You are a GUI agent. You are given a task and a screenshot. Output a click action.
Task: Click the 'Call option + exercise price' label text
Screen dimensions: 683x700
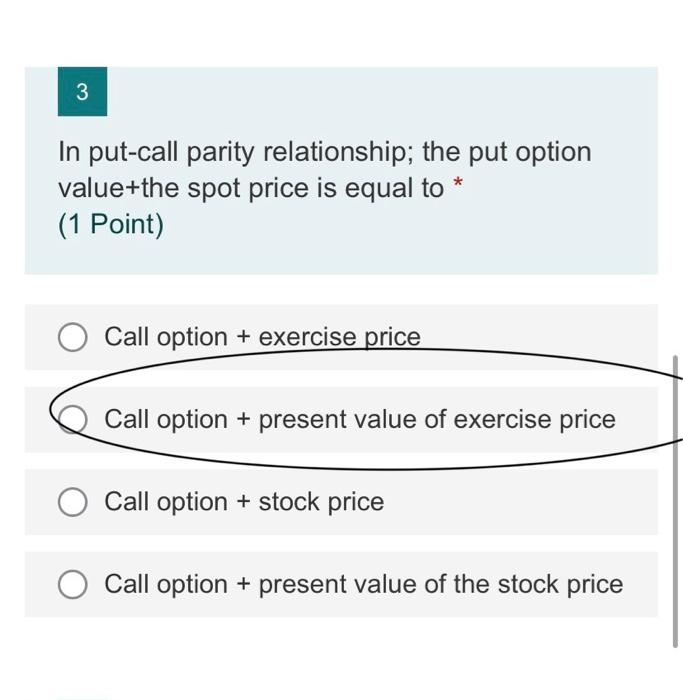tap(262, 337)
